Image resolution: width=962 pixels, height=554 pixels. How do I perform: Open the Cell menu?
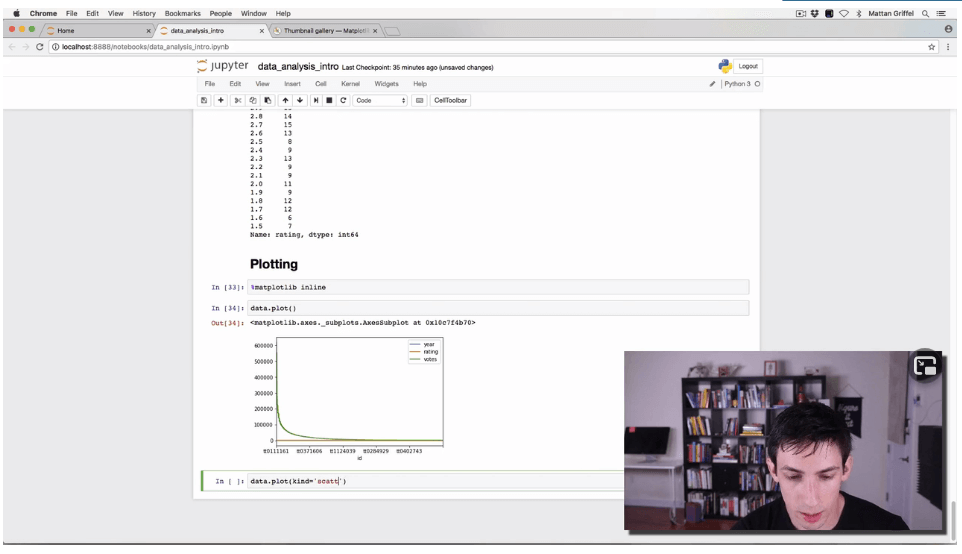tap(321, 84)
